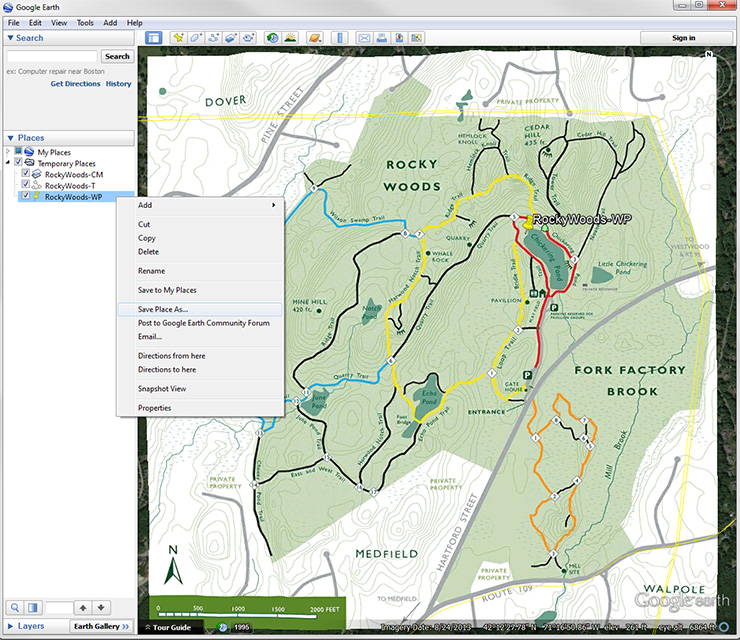Image resolution: width=740 pixels, height=640 pixels.
Task: Open the Tools menu
Action: click(85, 22)
